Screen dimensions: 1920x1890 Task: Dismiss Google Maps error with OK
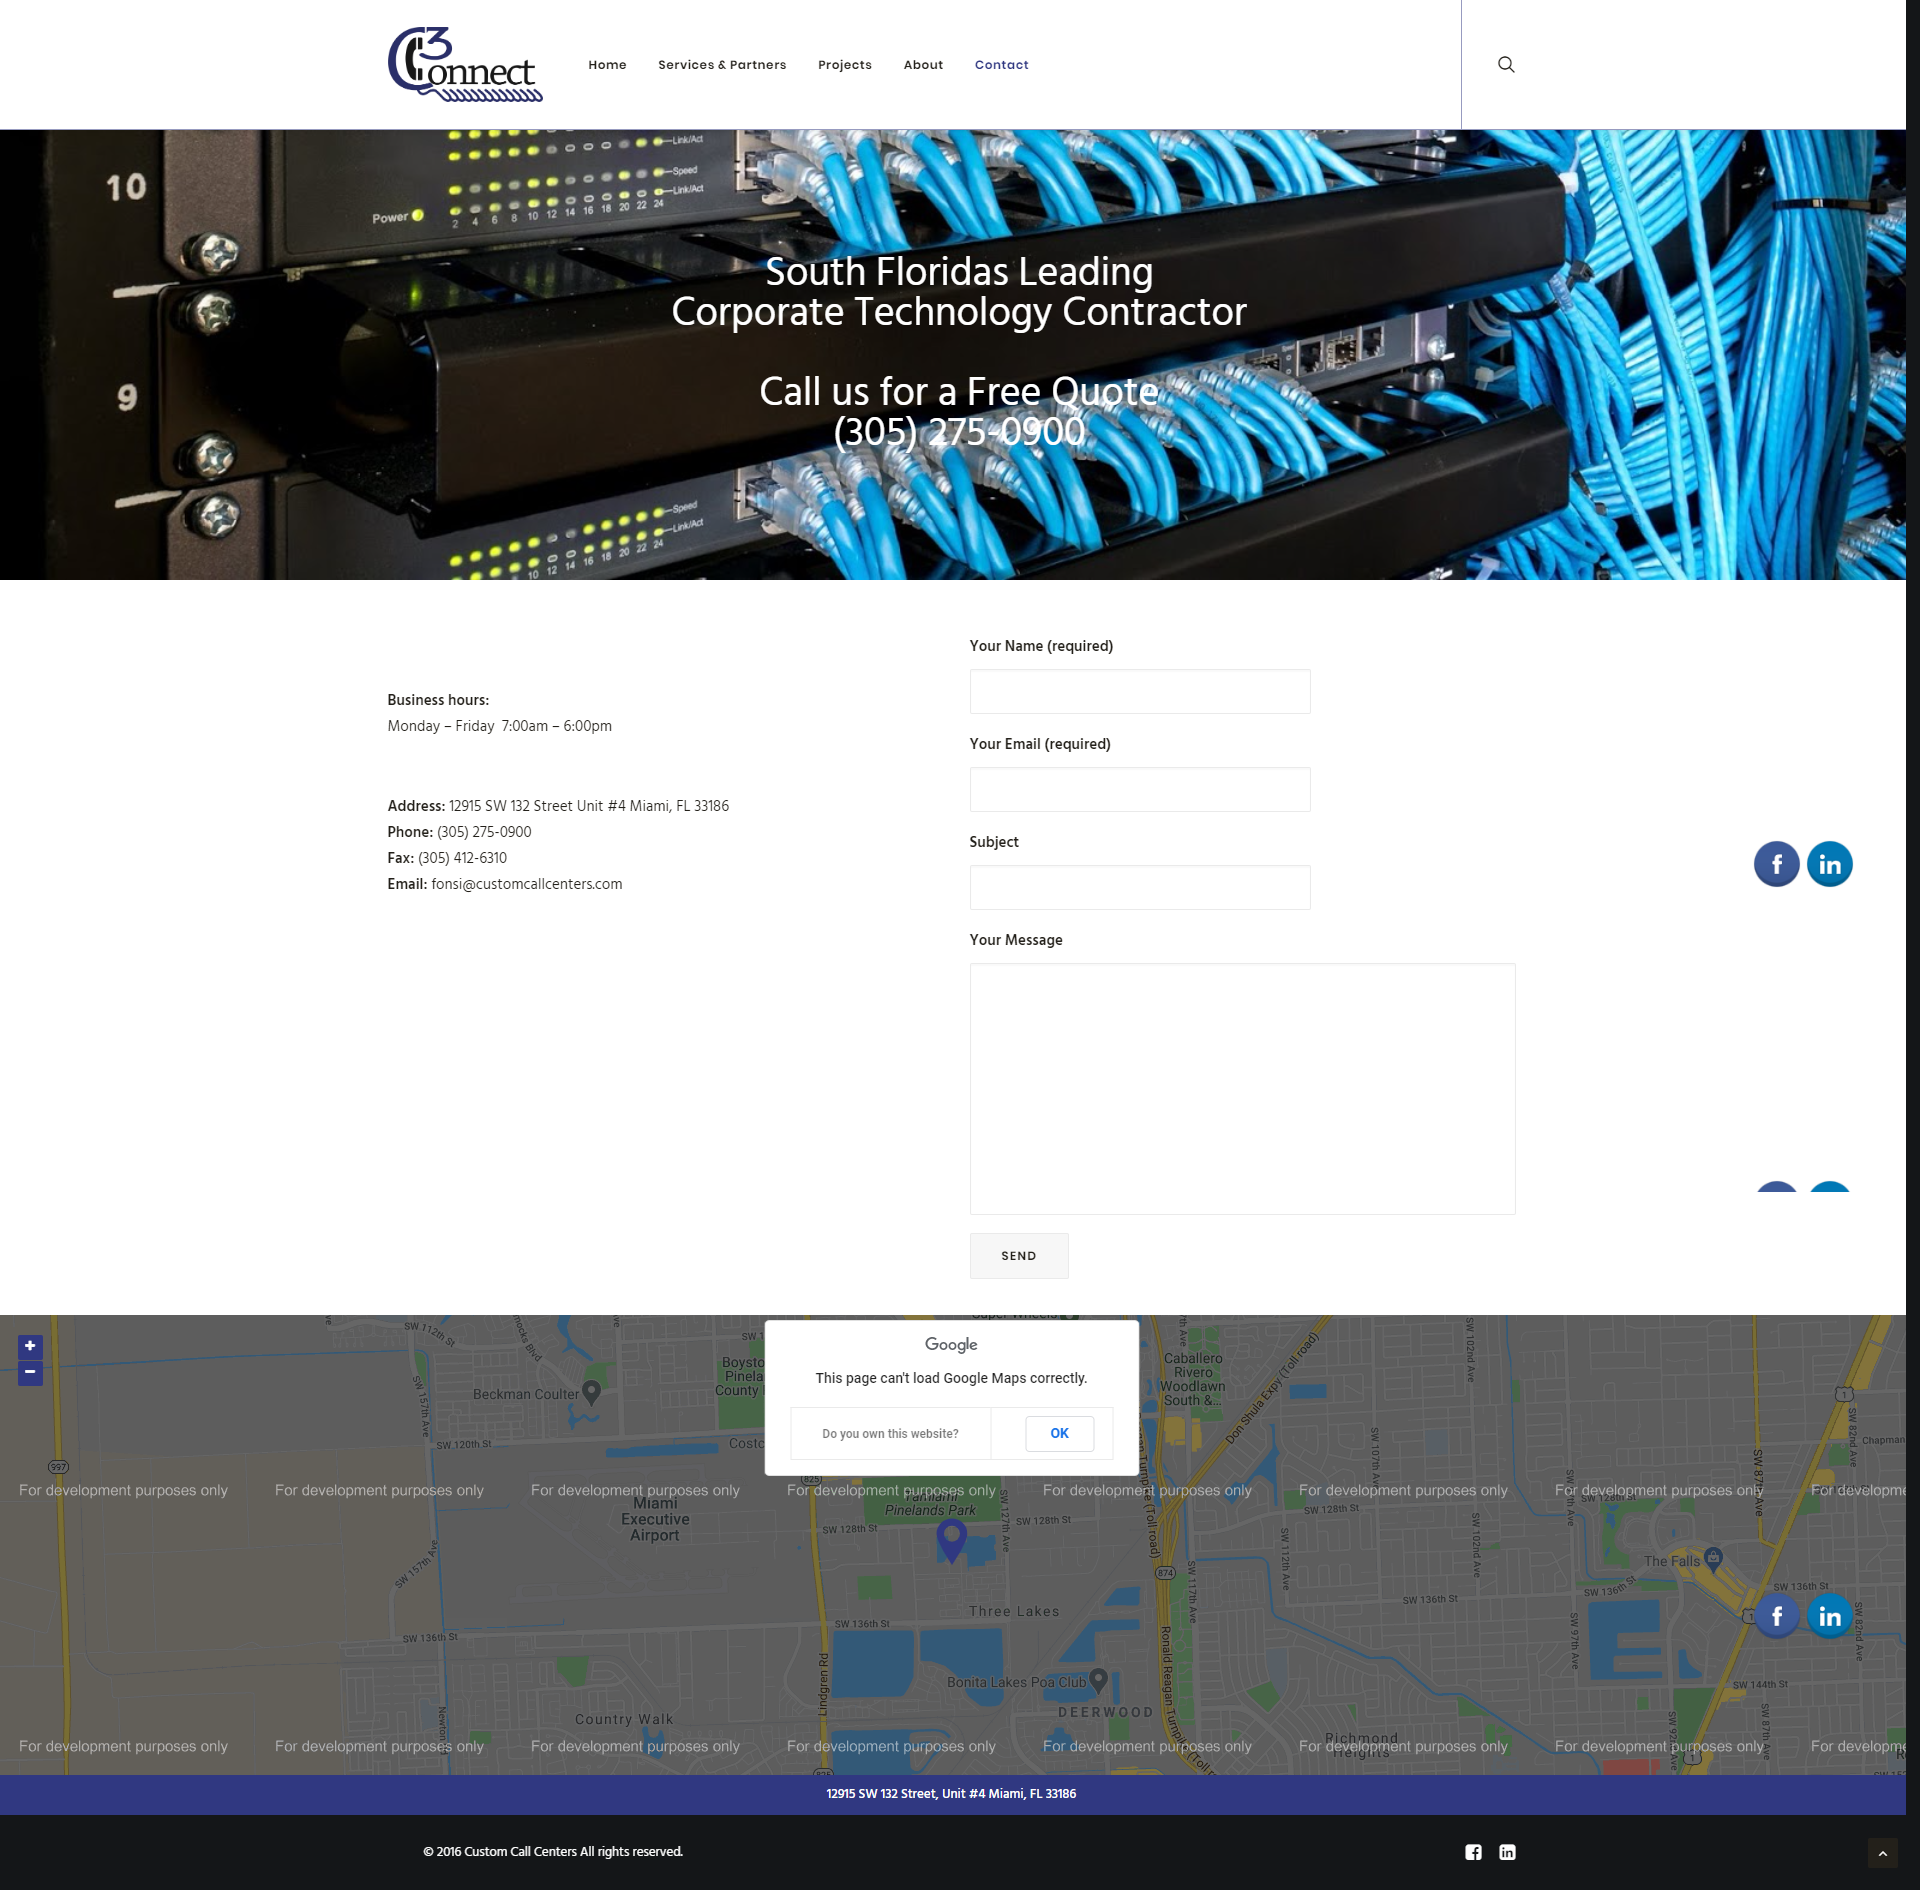(x=1058, y=1433)
